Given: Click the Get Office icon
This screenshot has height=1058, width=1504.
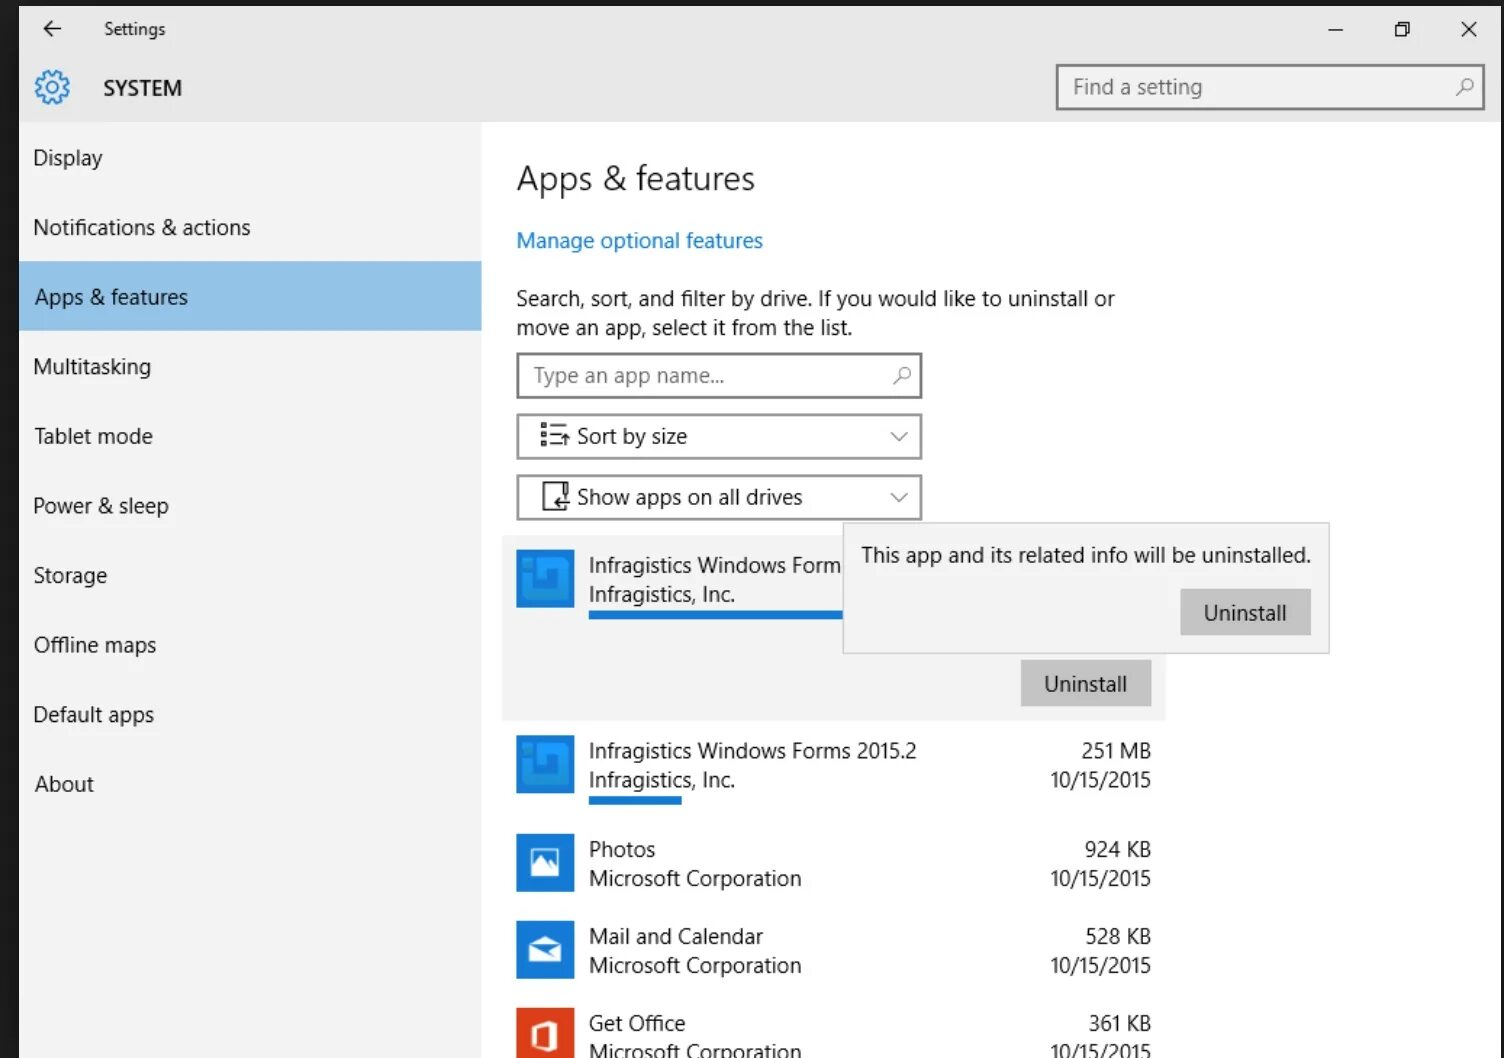Looking at the screenshot, I should pos(545,1033).
